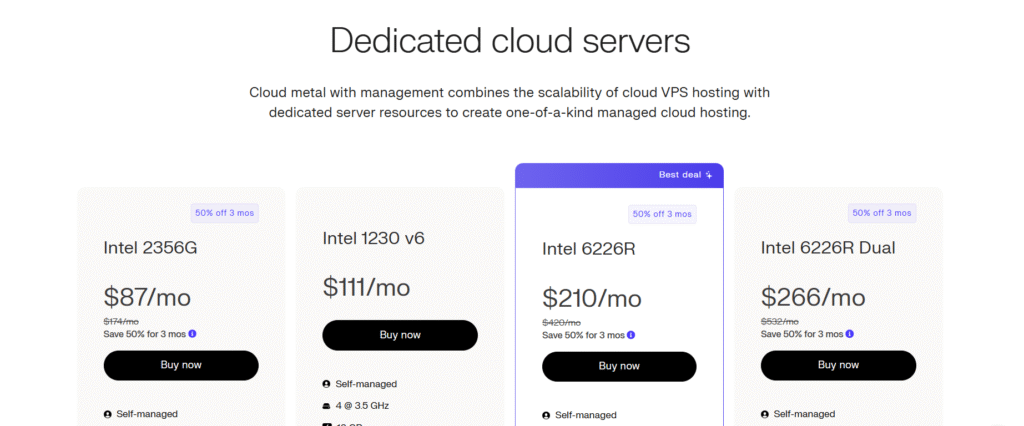Click info icon beside Intel 6226R Dual savings
Viewport: 1024px width, 426px height.
[850, 333]
